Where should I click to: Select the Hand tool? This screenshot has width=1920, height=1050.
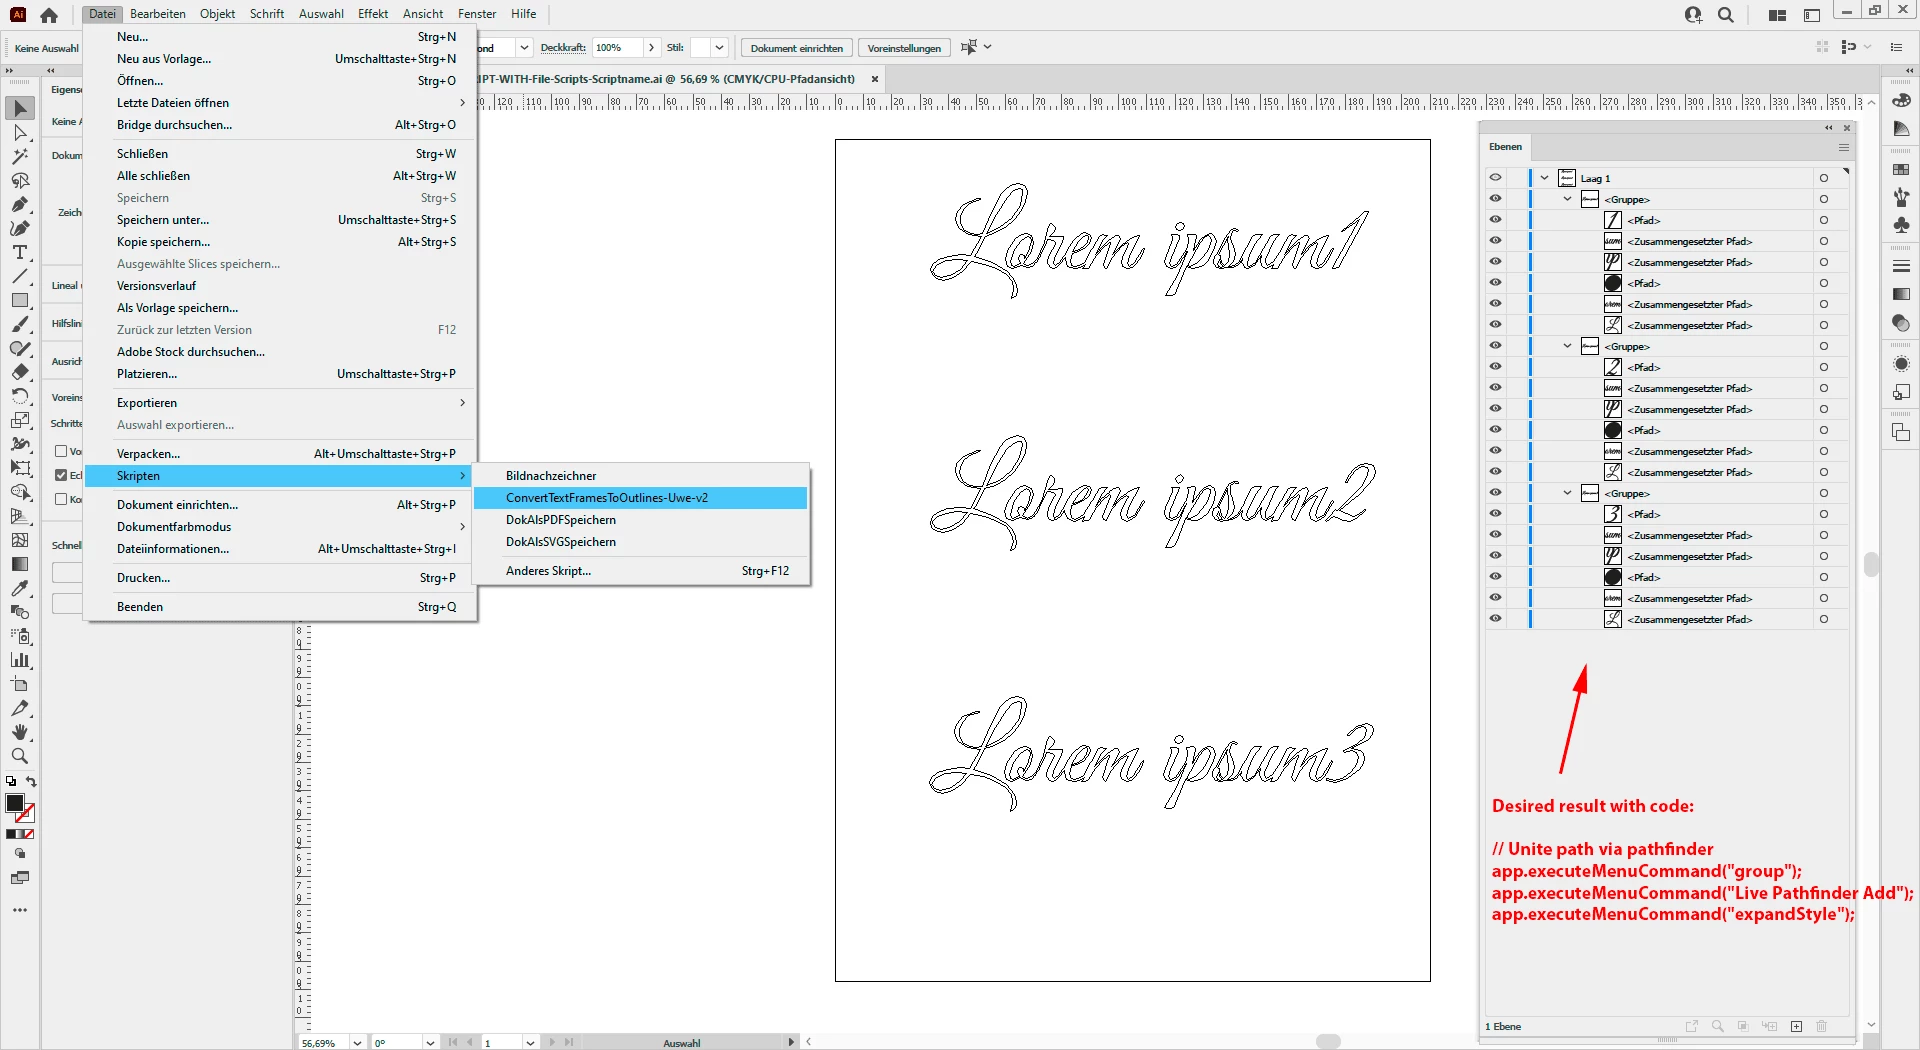tap(20, 732)
